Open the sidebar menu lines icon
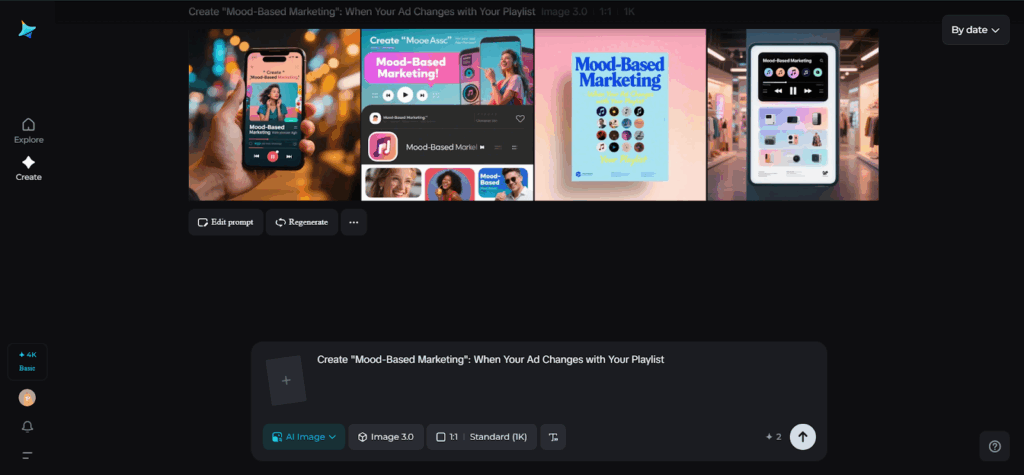 tap(27, 455)
